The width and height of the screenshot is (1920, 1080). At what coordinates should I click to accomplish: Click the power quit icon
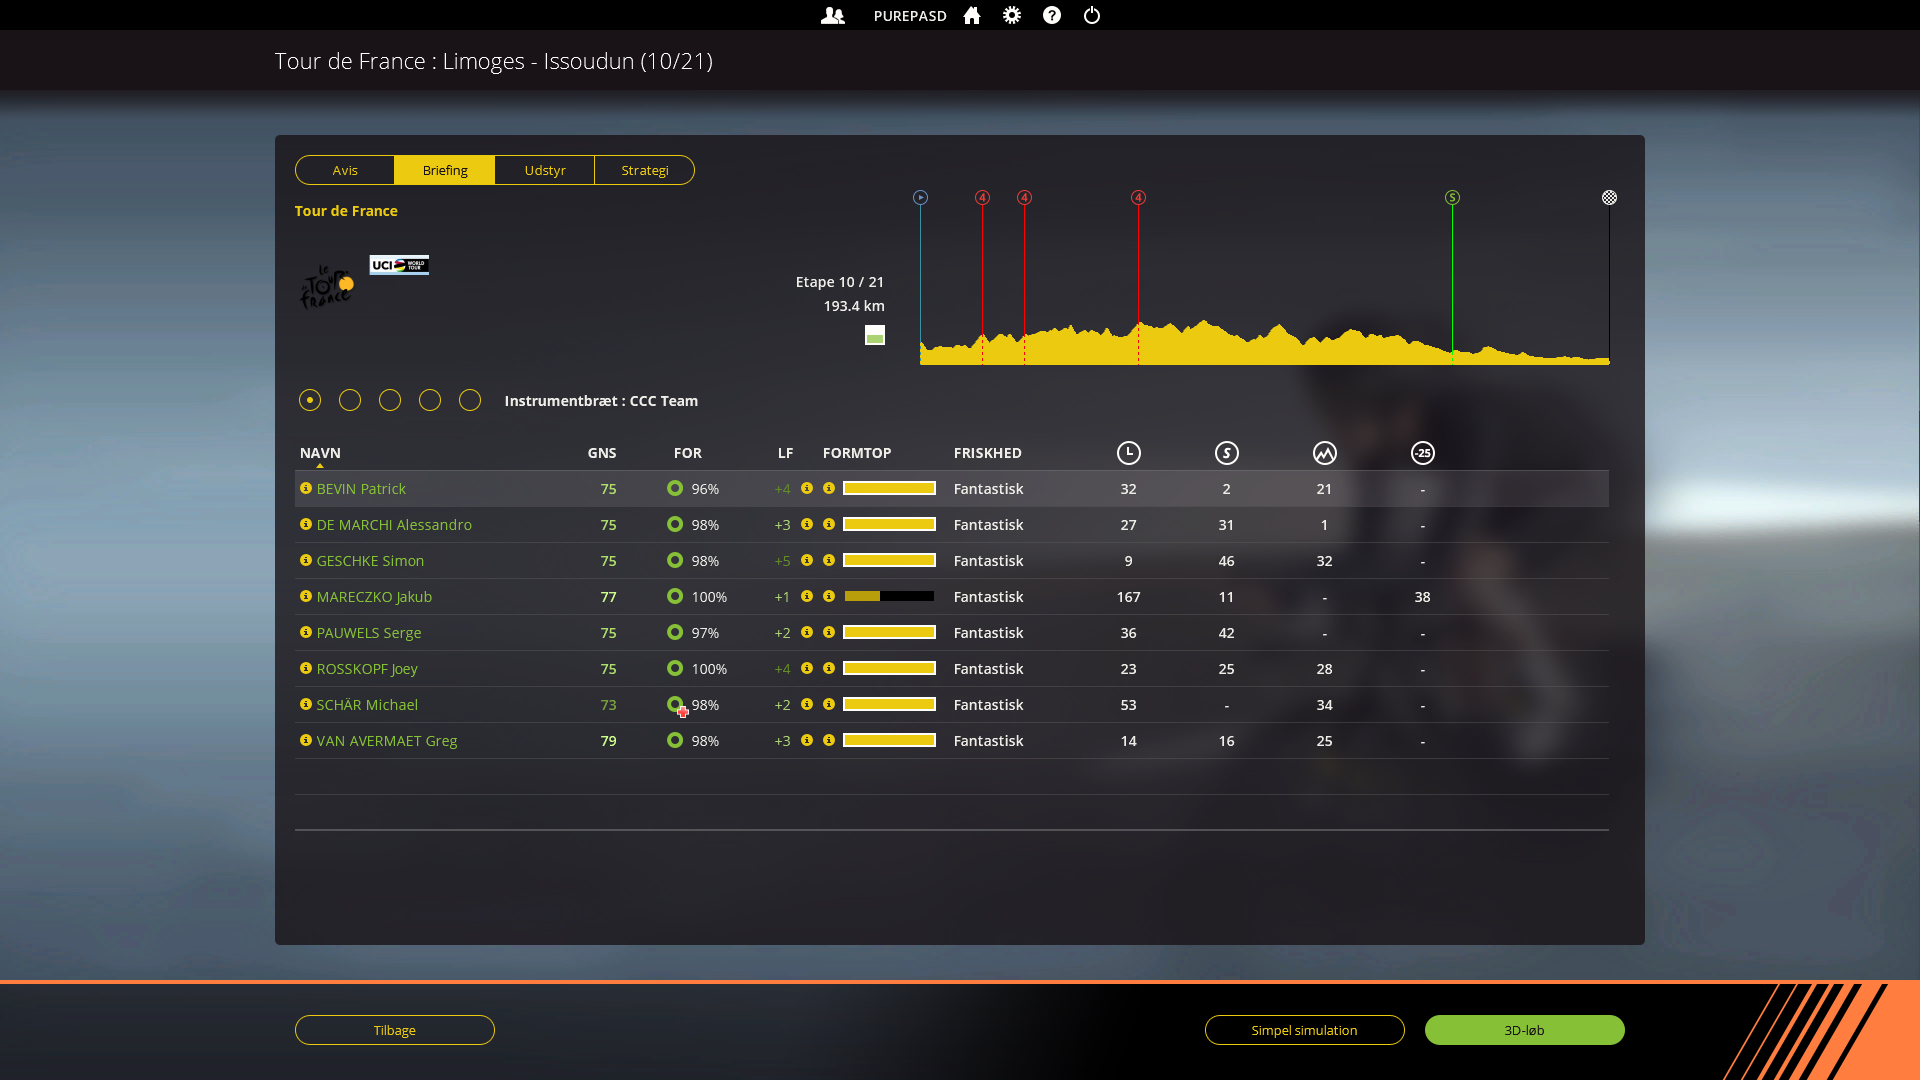point(1092,16)
